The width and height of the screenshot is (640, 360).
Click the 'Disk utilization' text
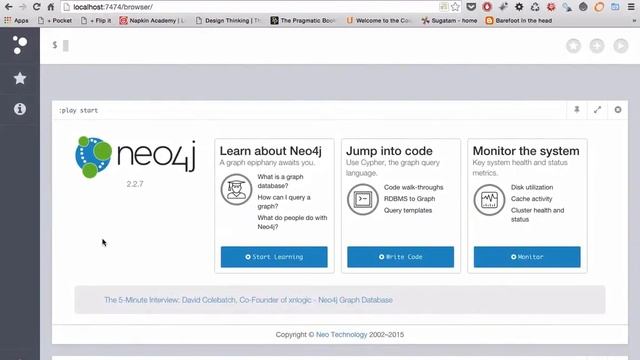(532, 187)
